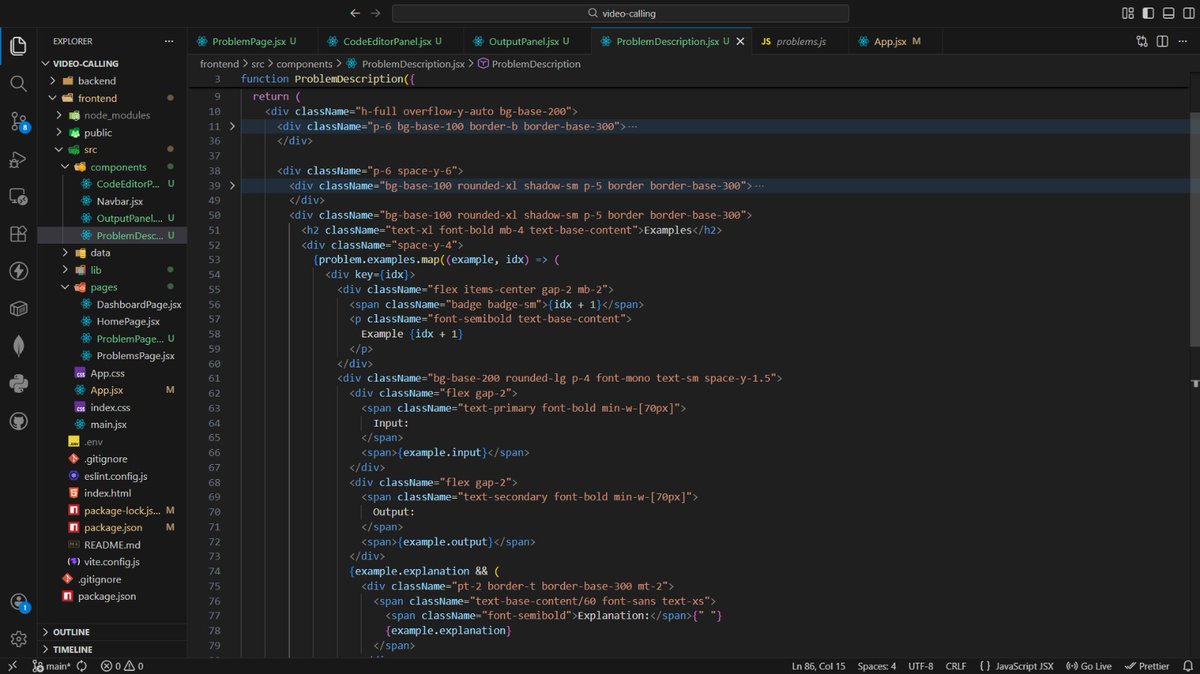Open Navbar.jsx in the file tree

[119, 201]
